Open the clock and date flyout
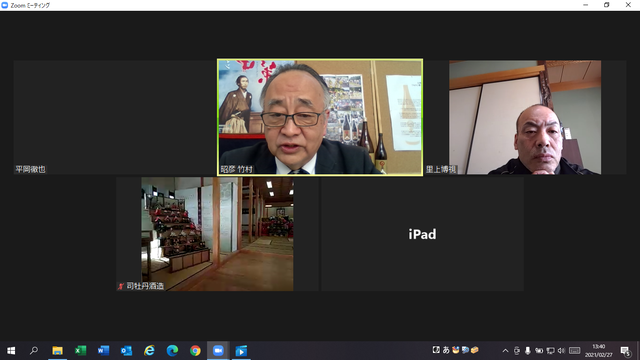 [x=599, y=351]
